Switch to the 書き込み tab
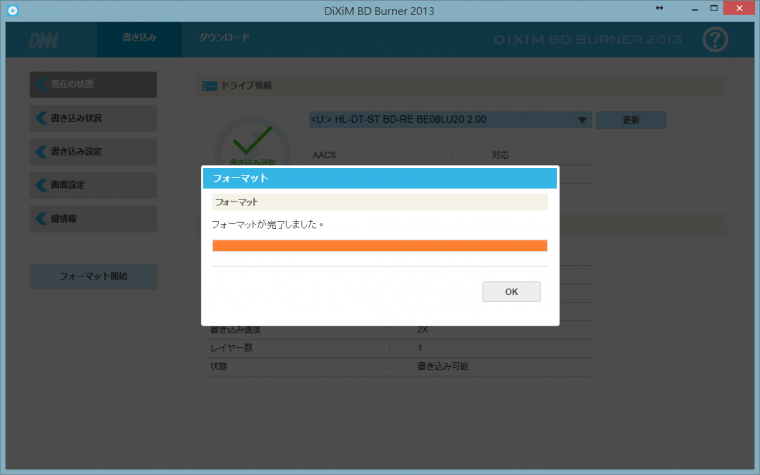The height and width of the screenshot is (475, 760). [x=139, y=38]
